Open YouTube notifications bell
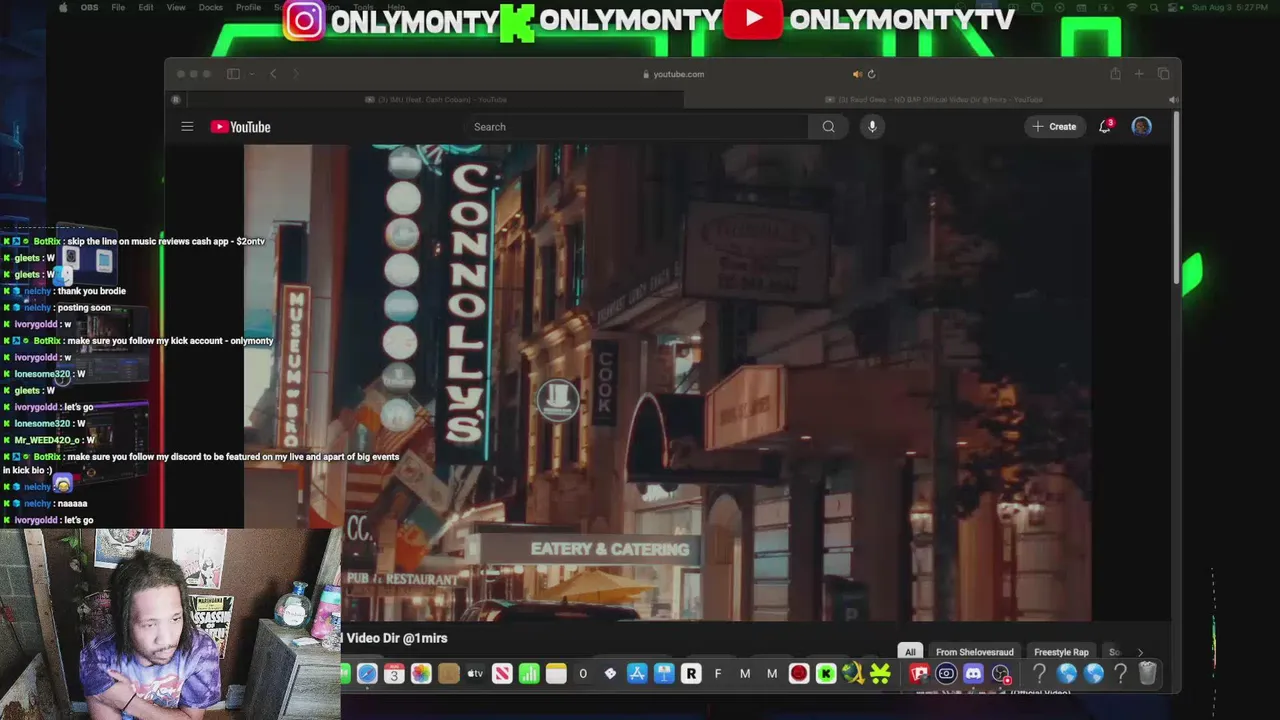The height and width of the screenshot is (720, 1280). click(x=1105, y=127)
